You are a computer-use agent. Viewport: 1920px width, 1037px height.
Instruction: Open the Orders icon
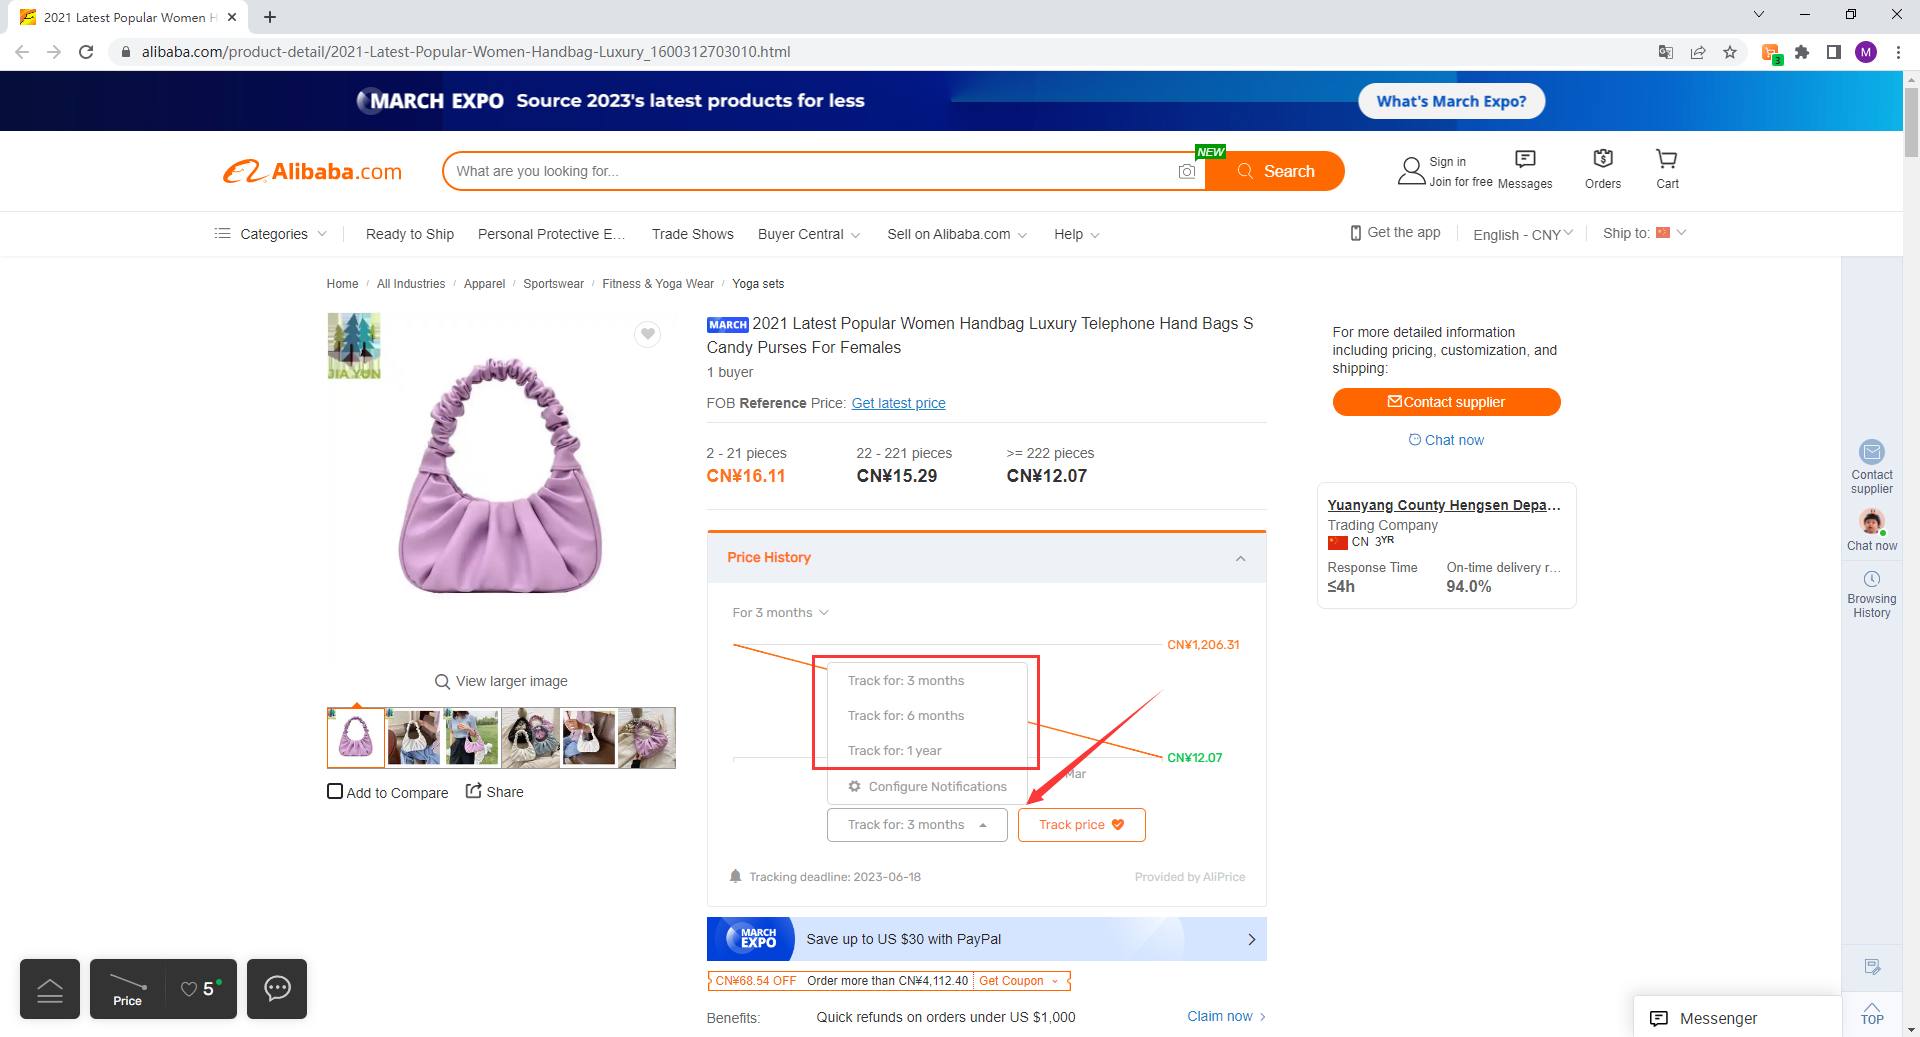1603,169
